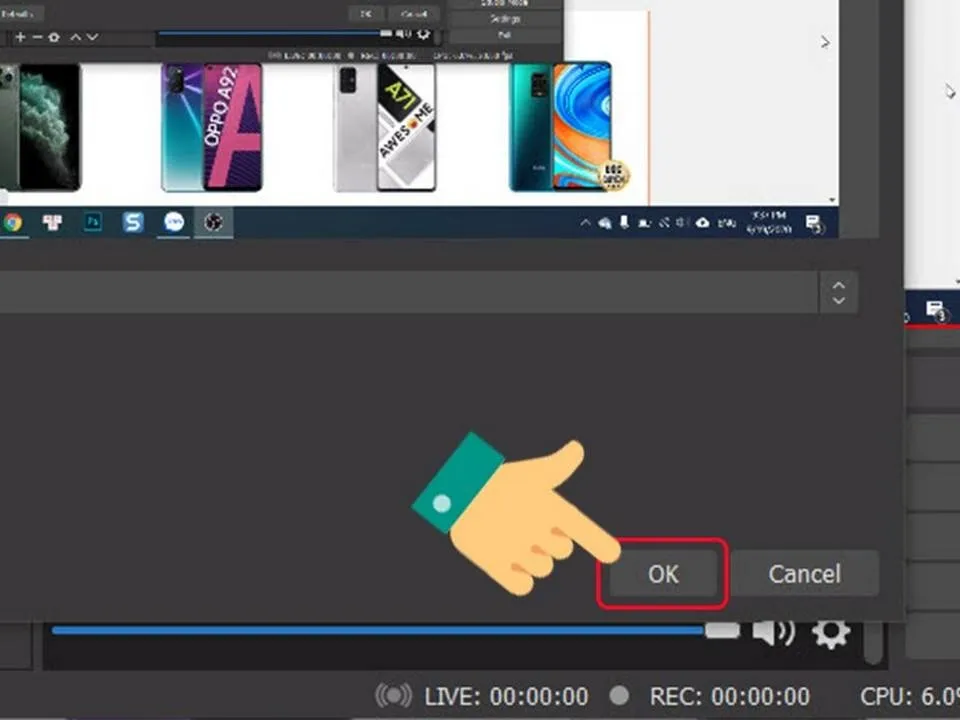
Task: Open OBS Studio from the taskbar
Action: (x=213, y=222)
